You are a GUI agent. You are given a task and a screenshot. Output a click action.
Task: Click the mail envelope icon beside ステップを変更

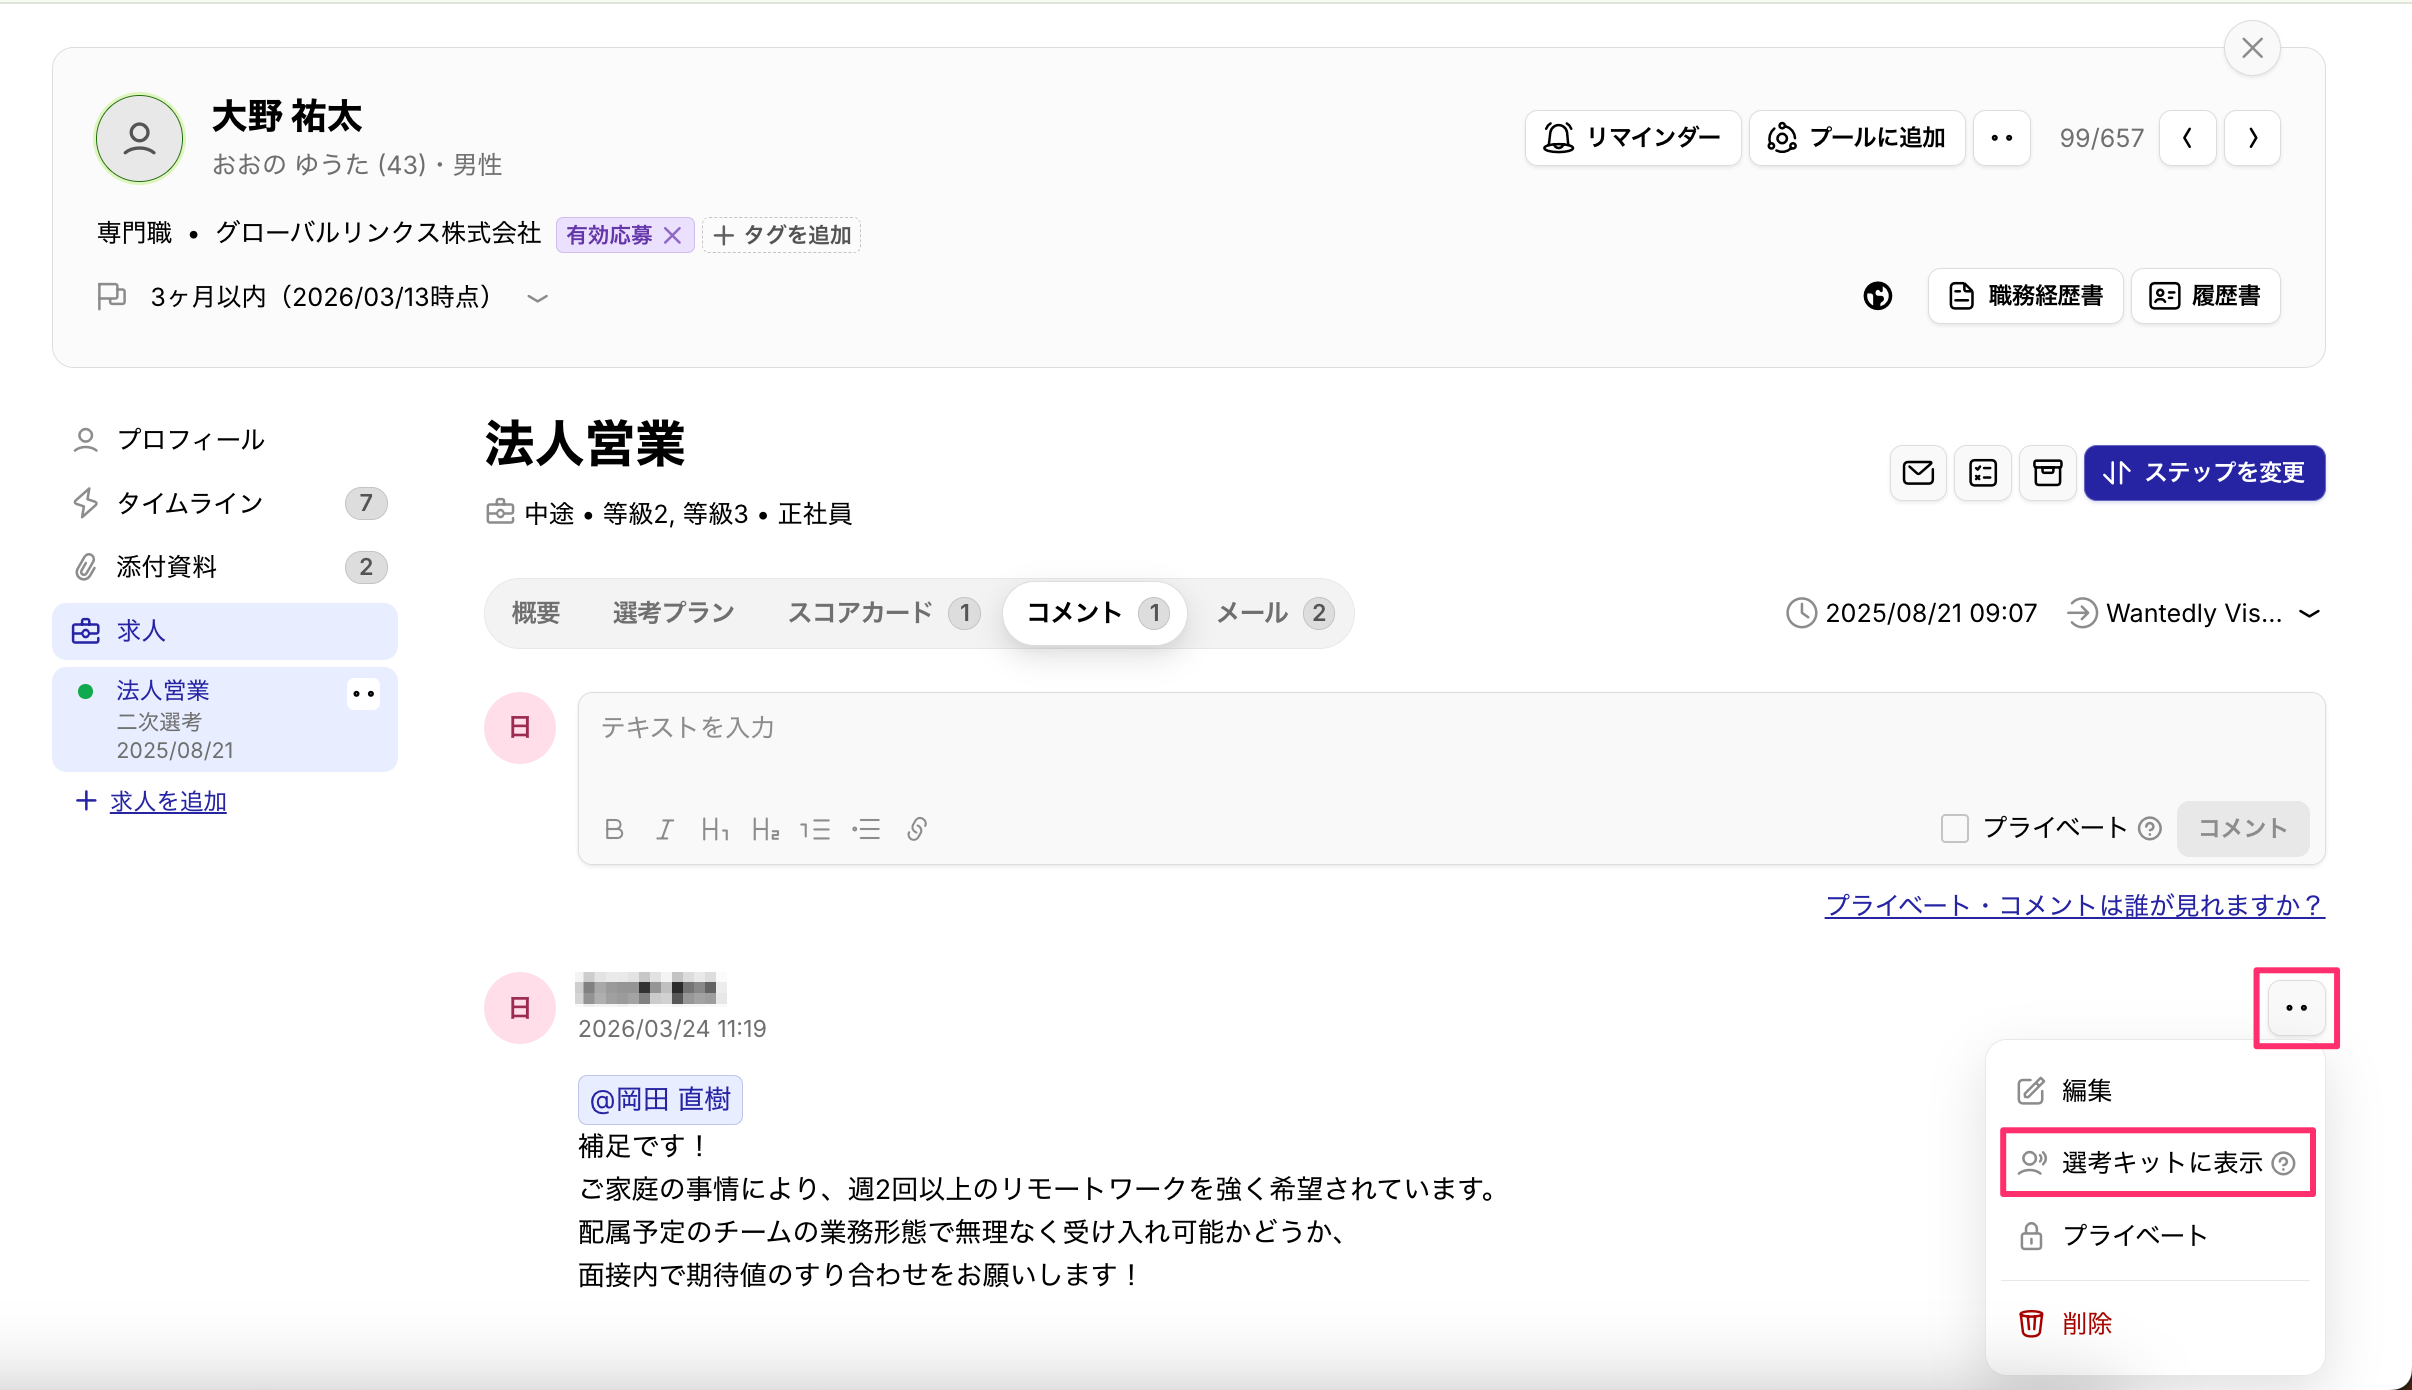coord(1917,473)
